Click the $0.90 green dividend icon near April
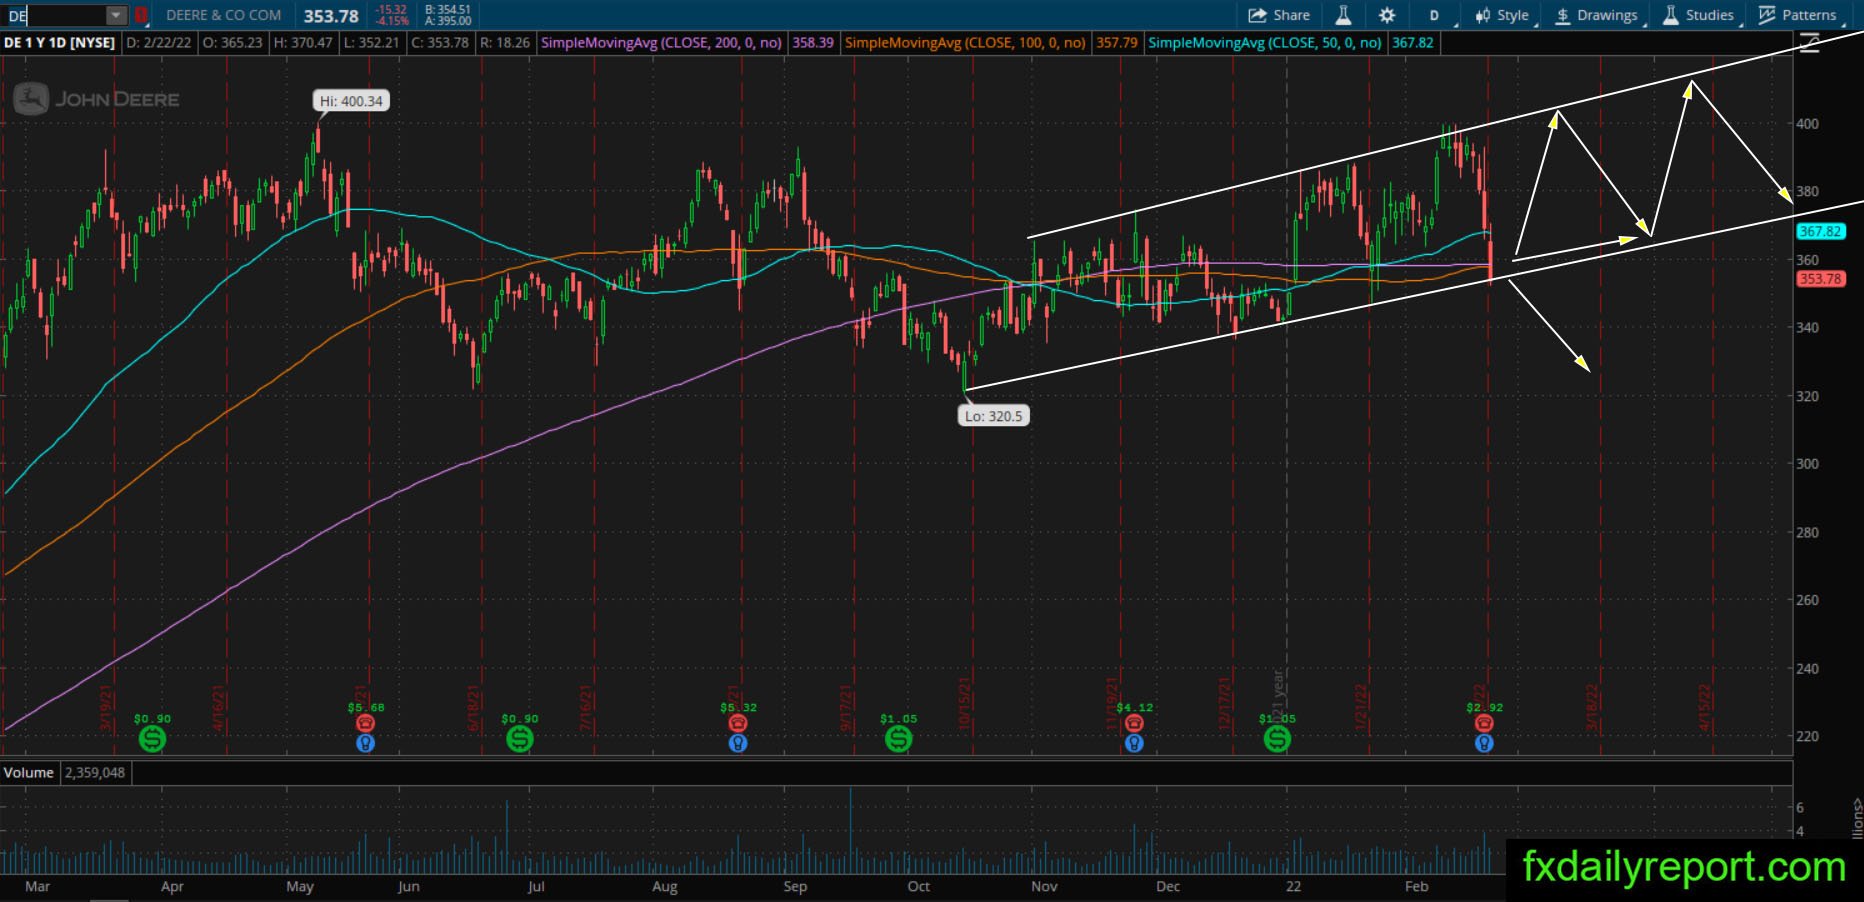Viewport: 1864px width, 902px height. pos(152,739)
